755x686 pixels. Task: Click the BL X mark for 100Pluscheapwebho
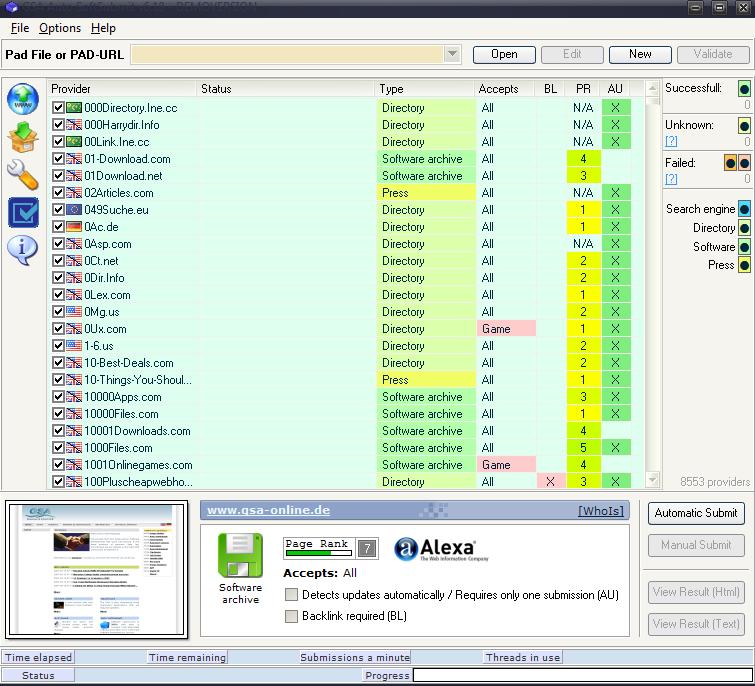coord(550,481)
